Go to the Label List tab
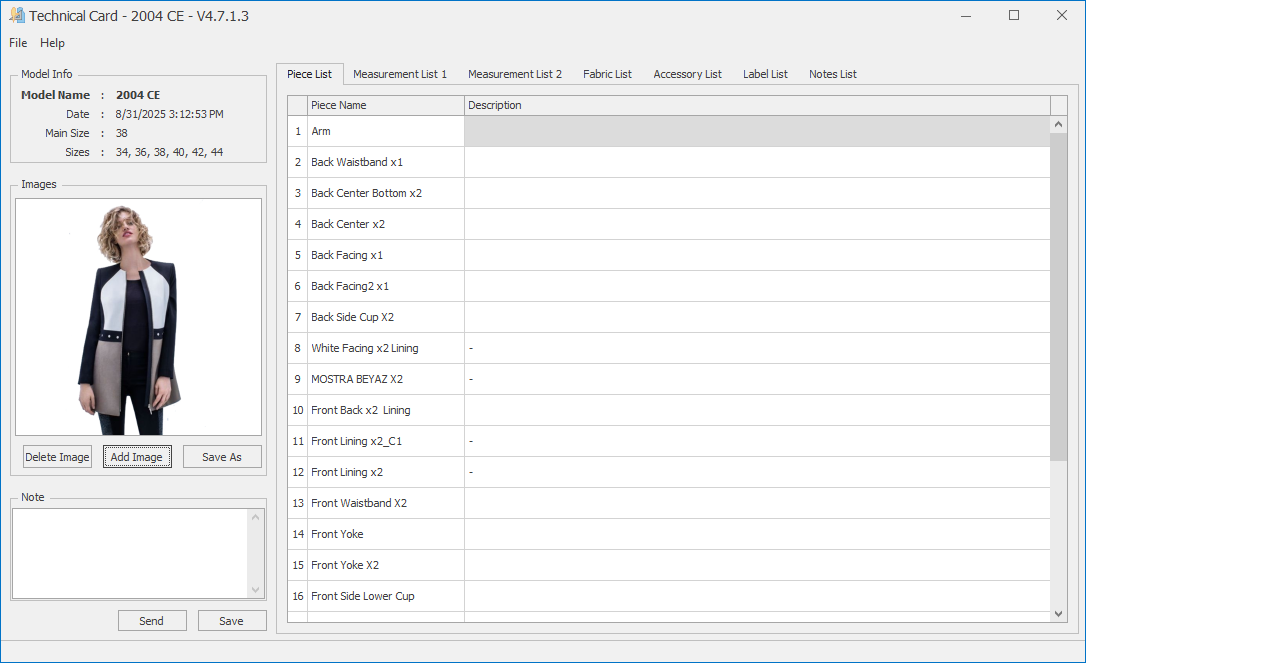This screenshot has height=663, width=1270. [765, 74]
